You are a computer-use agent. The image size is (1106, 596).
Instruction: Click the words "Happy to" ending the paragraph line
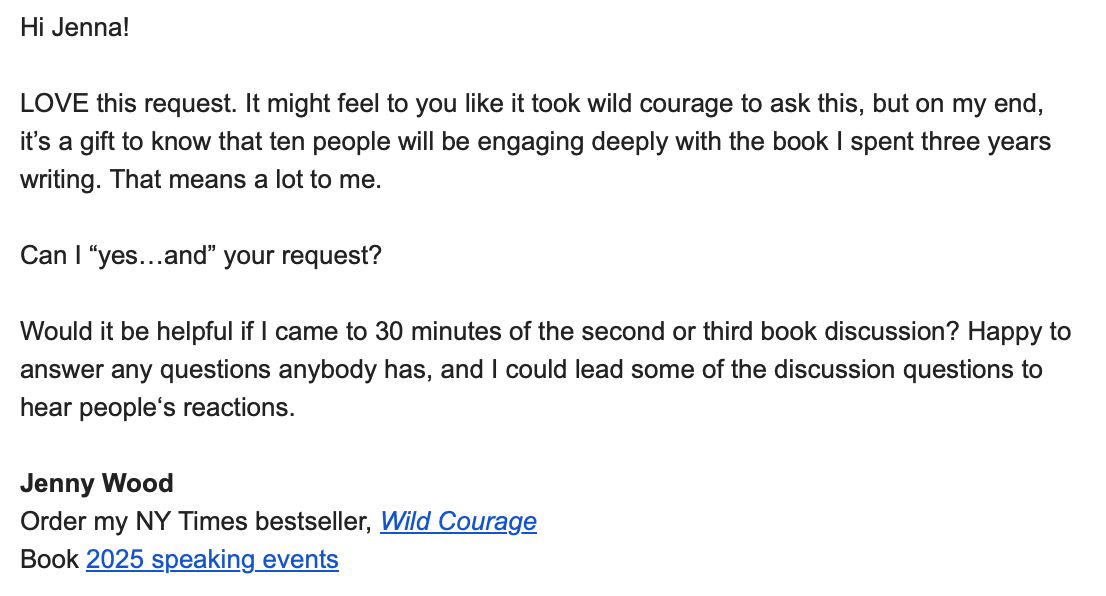click(x=1019, y=332)
